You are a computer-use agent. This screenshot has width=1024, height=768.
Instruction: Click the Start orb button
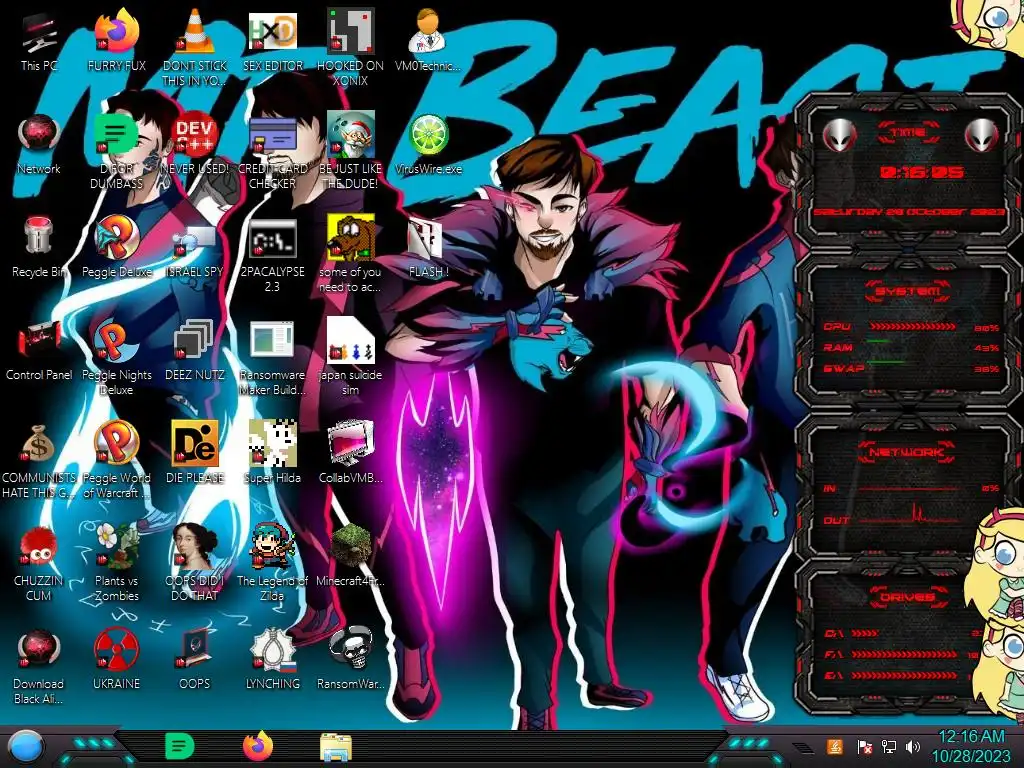click(x=27, y=748)
